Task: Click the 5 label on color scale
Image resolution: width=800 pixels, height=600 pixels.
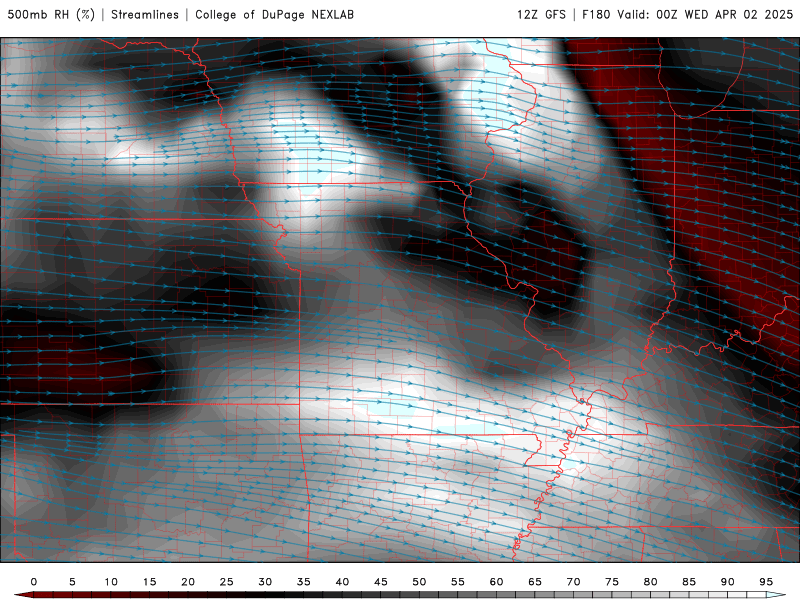Action: [x=72, y=582]
